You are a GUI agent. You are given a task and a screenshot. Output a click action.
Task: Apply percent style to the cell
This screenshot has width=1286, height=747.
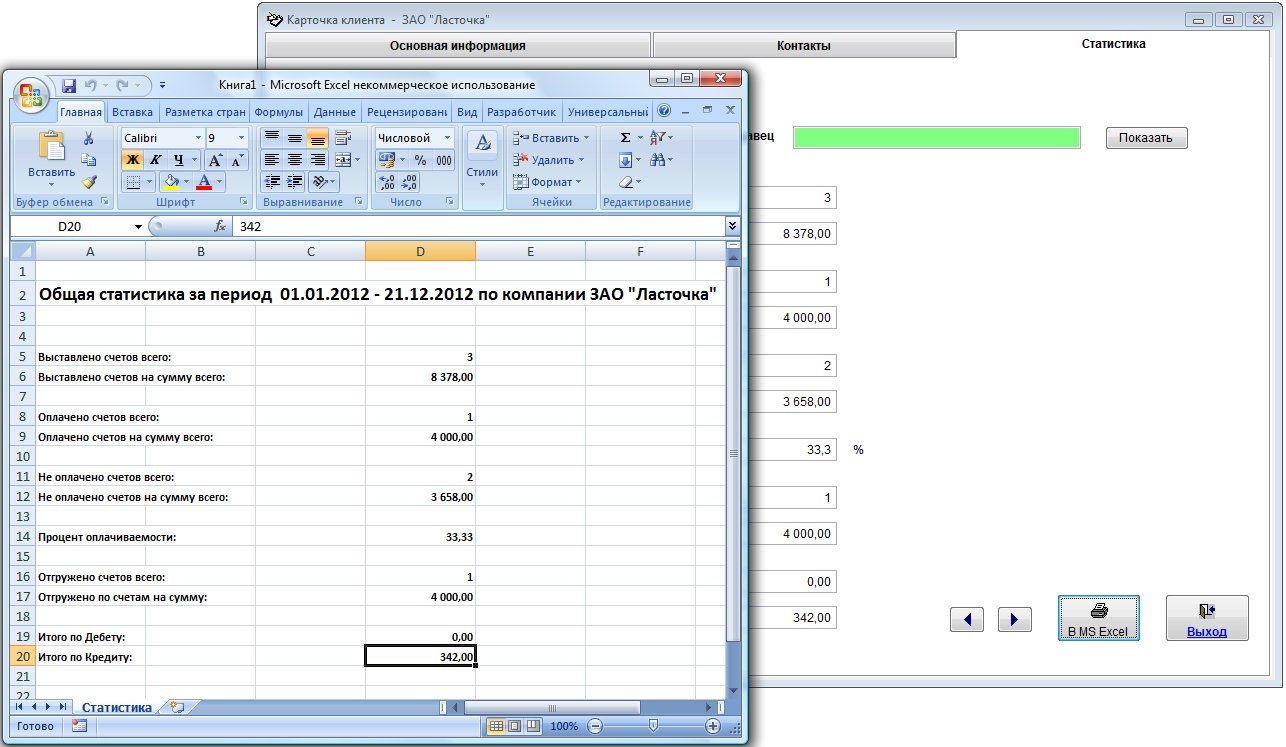pyautogui.click(x=420, y=160)
